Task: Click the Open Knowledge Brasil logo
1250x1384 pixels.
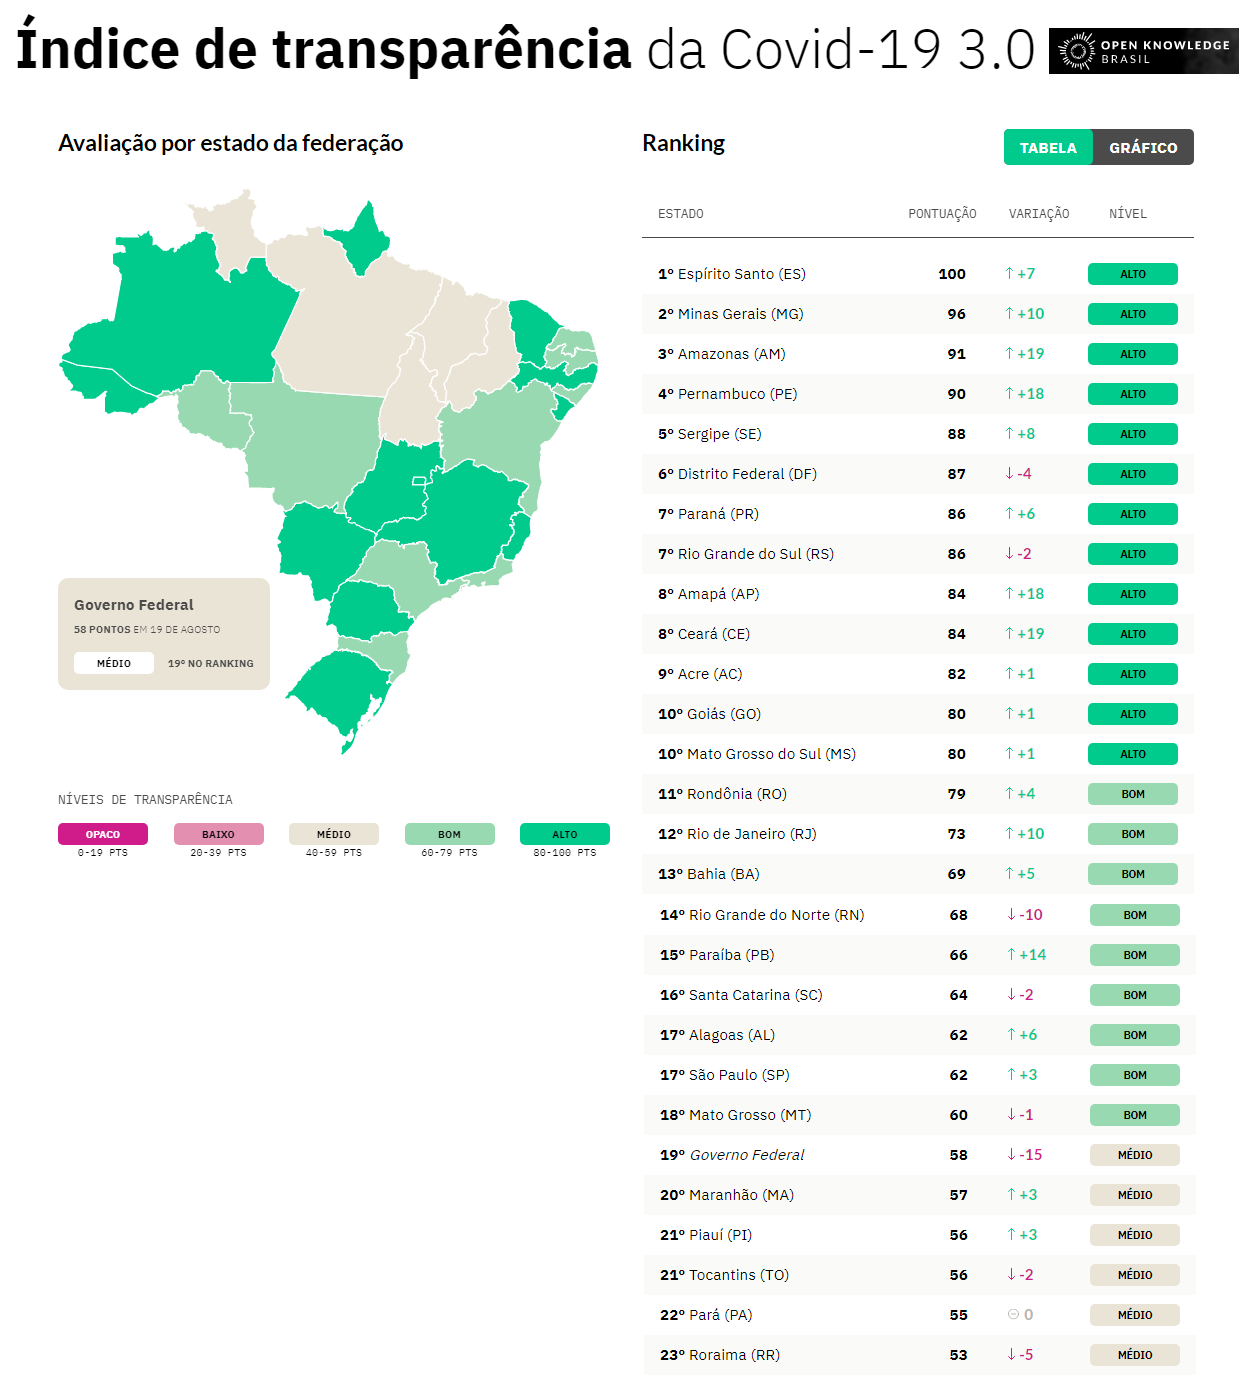Action: coord(1143,51)
